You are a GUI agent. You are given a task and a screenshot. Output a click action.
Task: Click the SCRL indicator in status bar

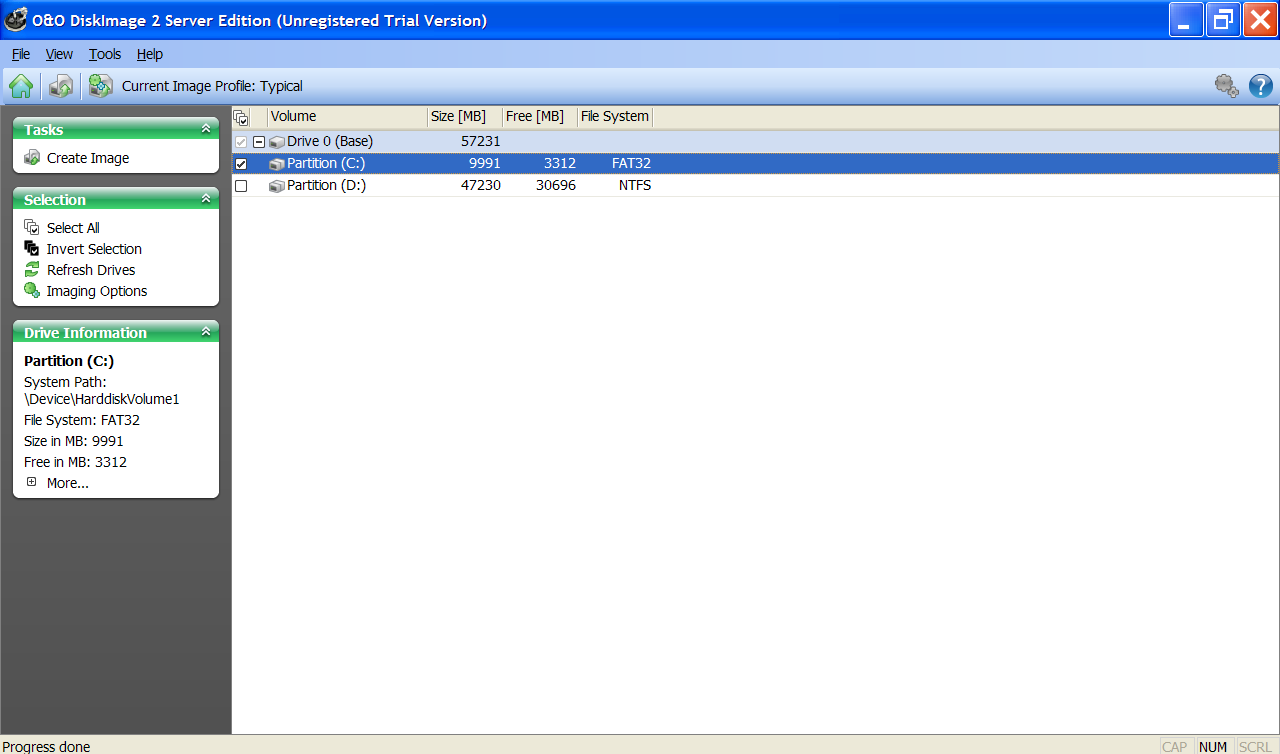[1255, 746]
